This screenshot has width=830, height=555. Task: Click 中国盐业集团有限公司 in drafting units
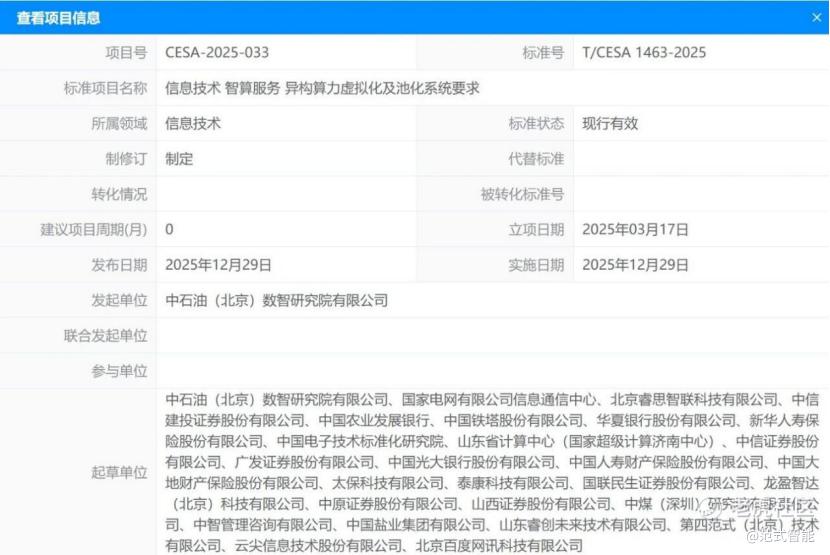(x=416, y=525)
